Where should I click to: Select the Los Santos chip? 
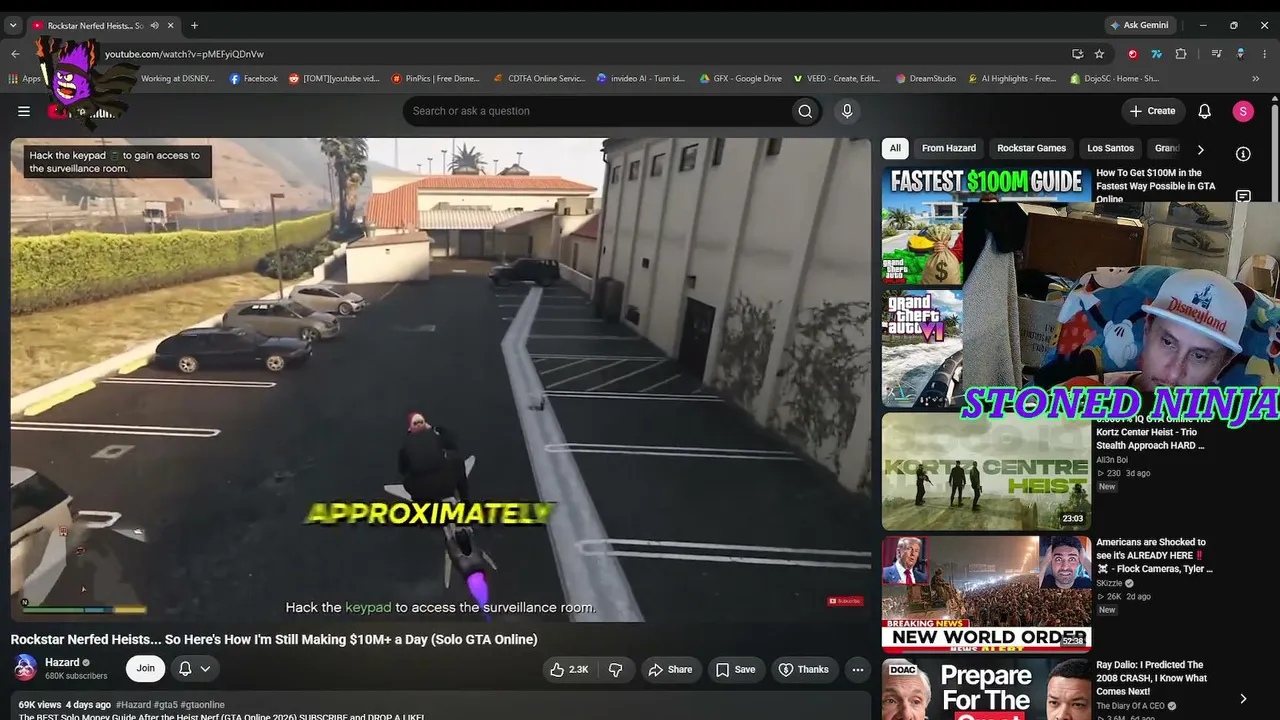pos(1110,148)
